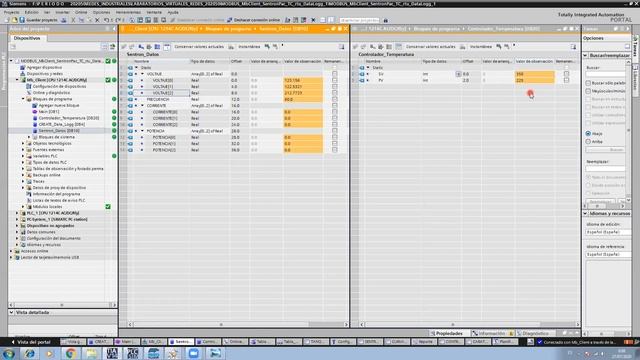Enable Buscar sólo palabras completas checkbox
The width and height of the screenshot is (640, 360).
(x=588, y=83)
